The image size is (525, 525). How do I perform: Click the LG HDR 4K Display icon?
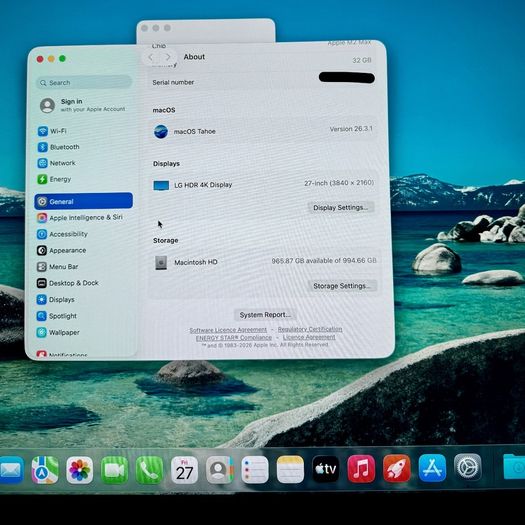(161, 185)
